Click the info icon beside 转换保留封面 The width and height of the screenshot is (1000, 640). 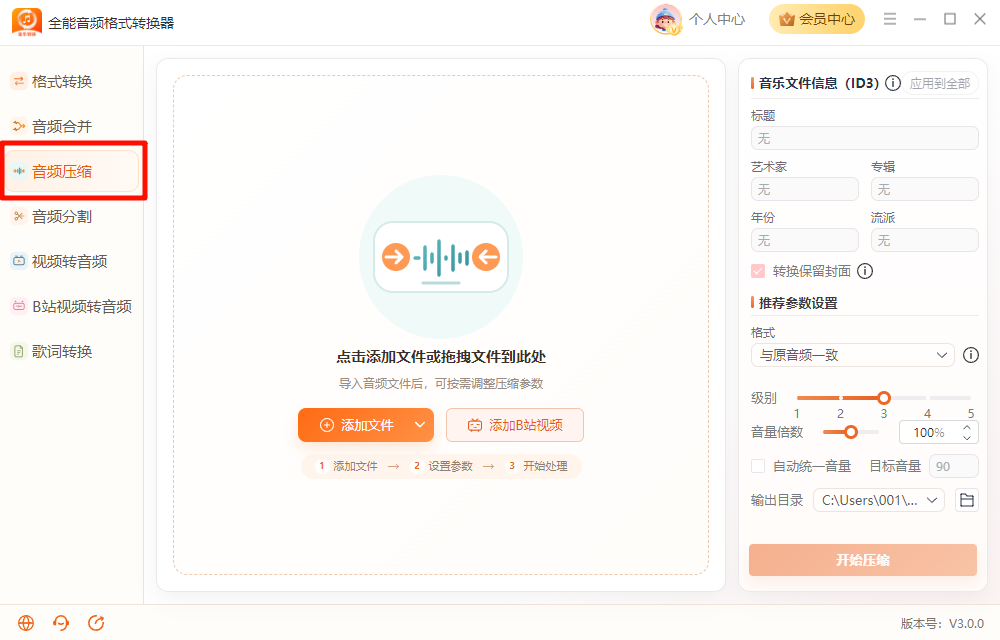(x=865, y=271)
